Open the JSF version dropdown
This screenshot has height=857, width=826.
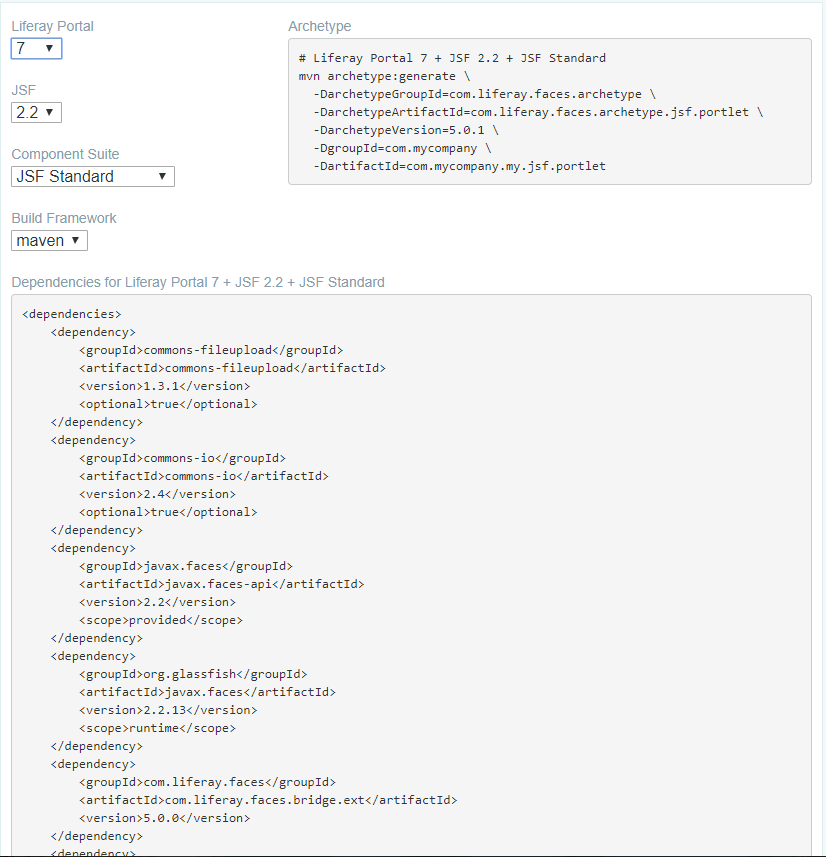tap(37, 113)
